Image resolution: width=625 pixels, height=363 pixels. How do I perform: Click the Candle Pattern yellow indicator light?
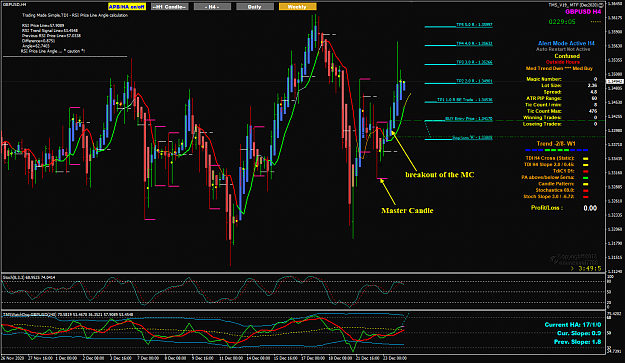pyautogui.click(x=586, y=184)
